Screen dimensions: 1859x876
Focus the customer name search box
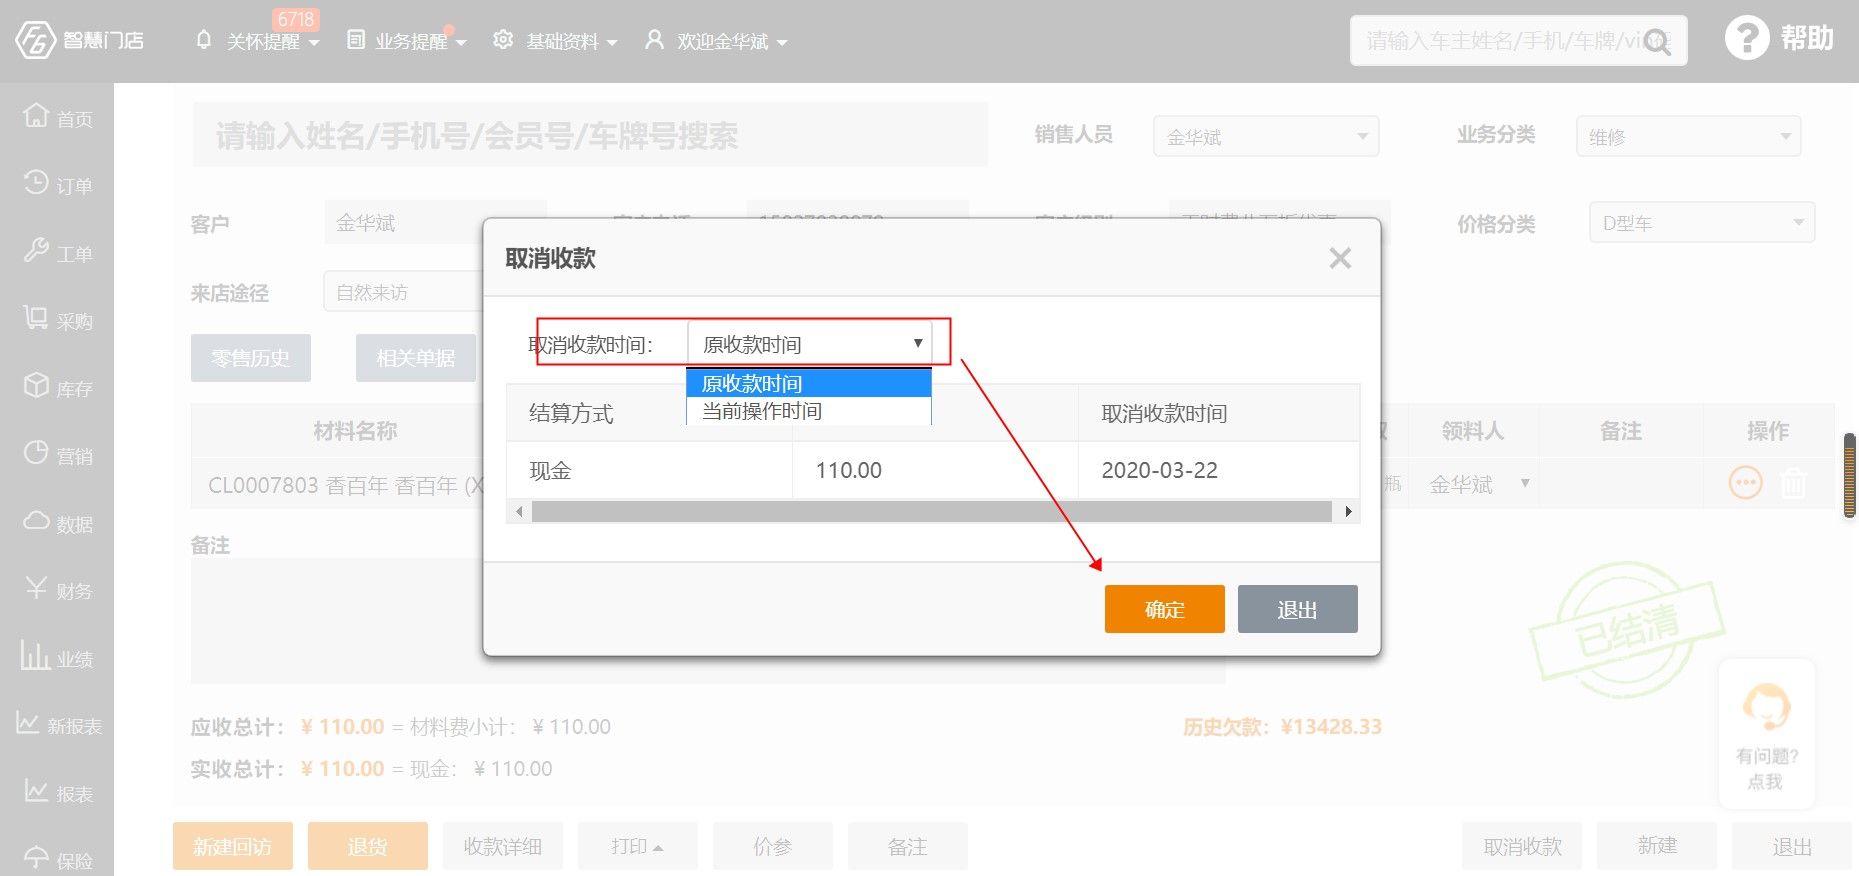[x=590, y=135]
